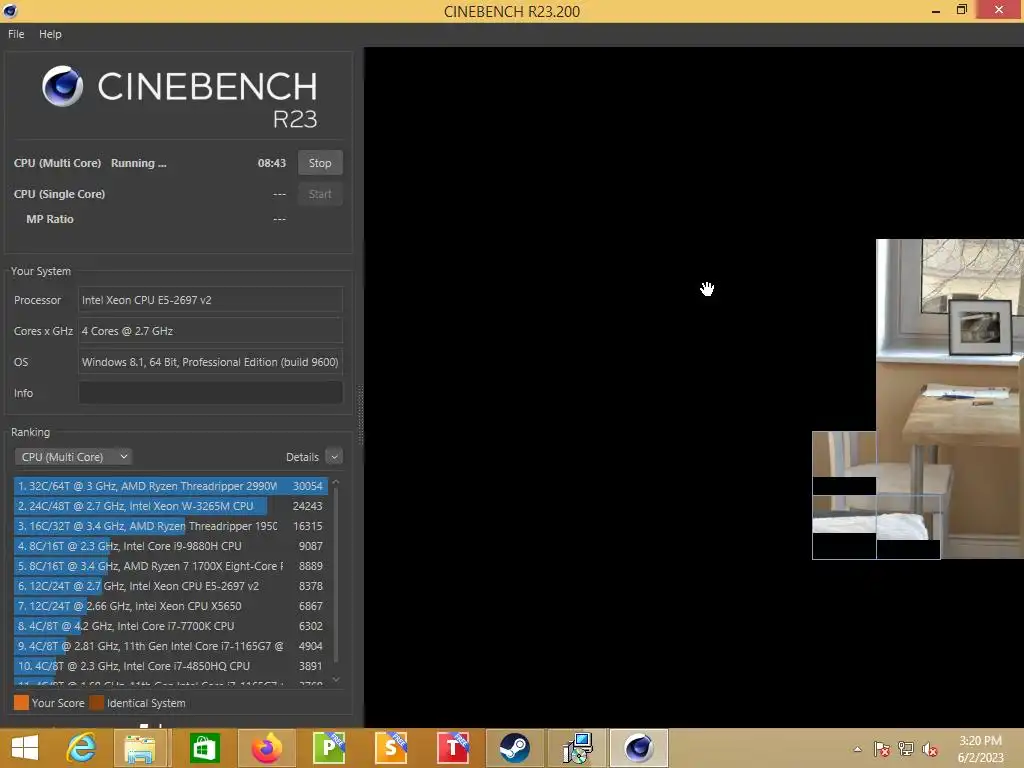The height and width of the screenshot is (768, 1024).
Task: Click into the Info input field
Action: point(210,392)
